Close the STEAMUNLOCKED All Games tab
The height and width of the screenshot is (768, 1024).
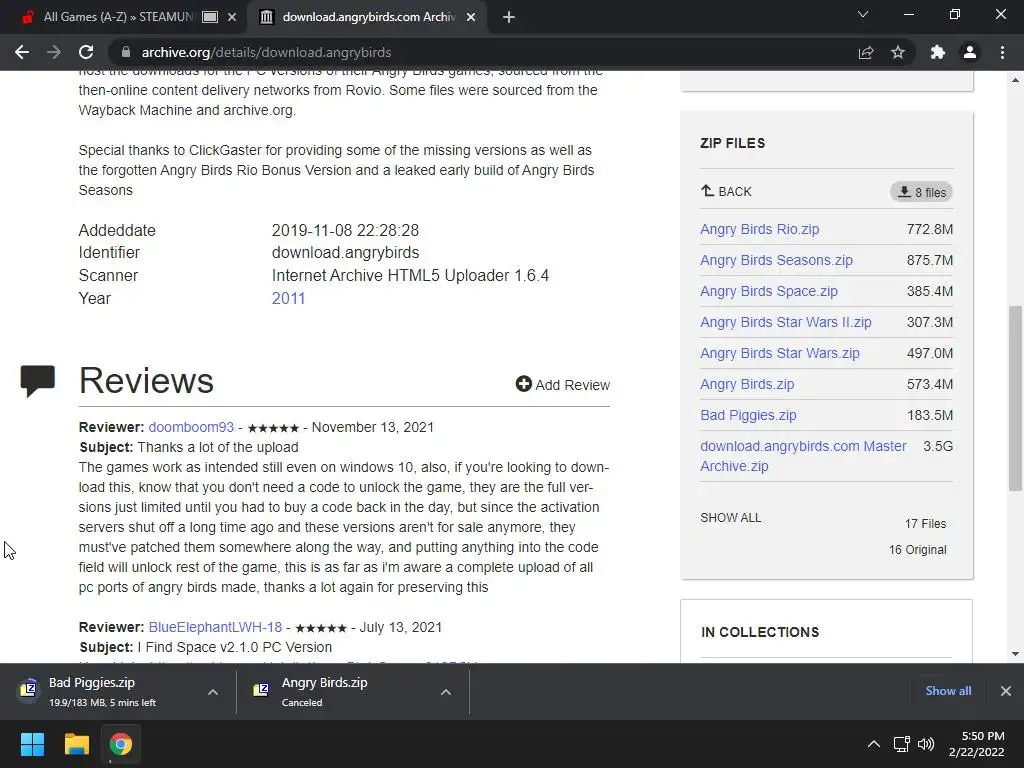232,17
